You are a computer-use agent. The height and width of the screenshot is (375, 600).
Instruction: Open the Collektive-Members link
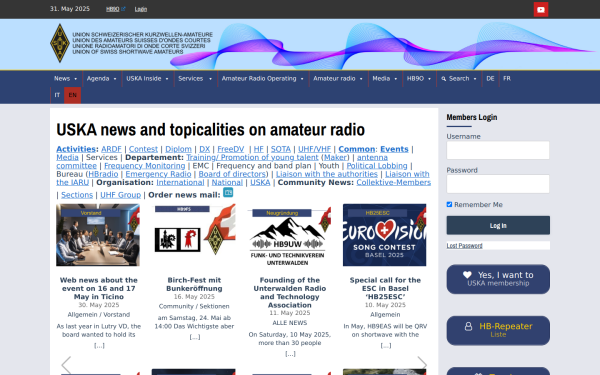click(394, 183)
